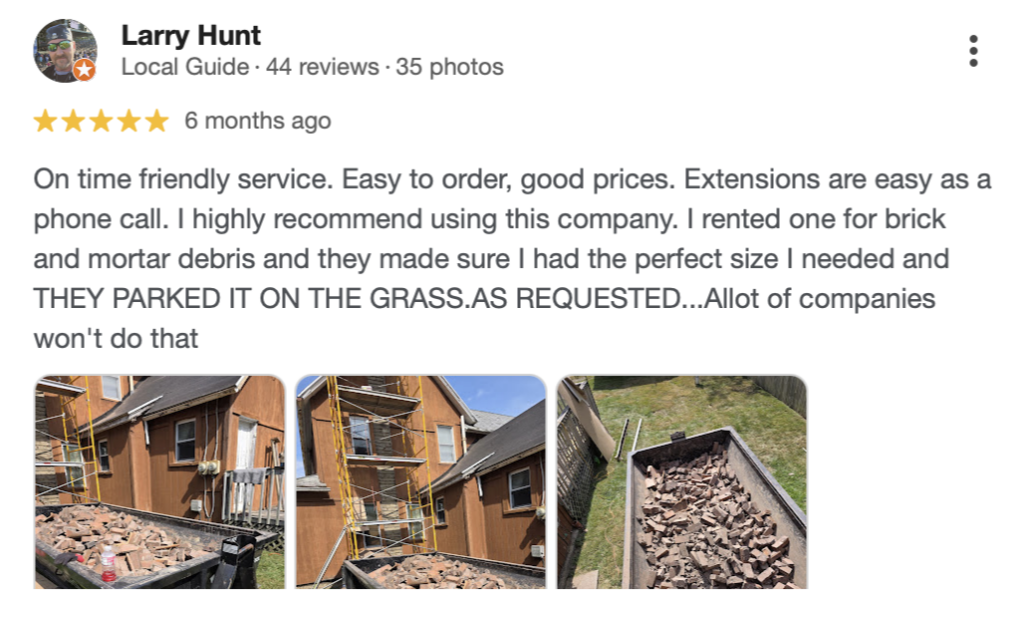The image size is (1024, 618).
Task: Open the three-dot more options menu
Action: coord(973,51)
